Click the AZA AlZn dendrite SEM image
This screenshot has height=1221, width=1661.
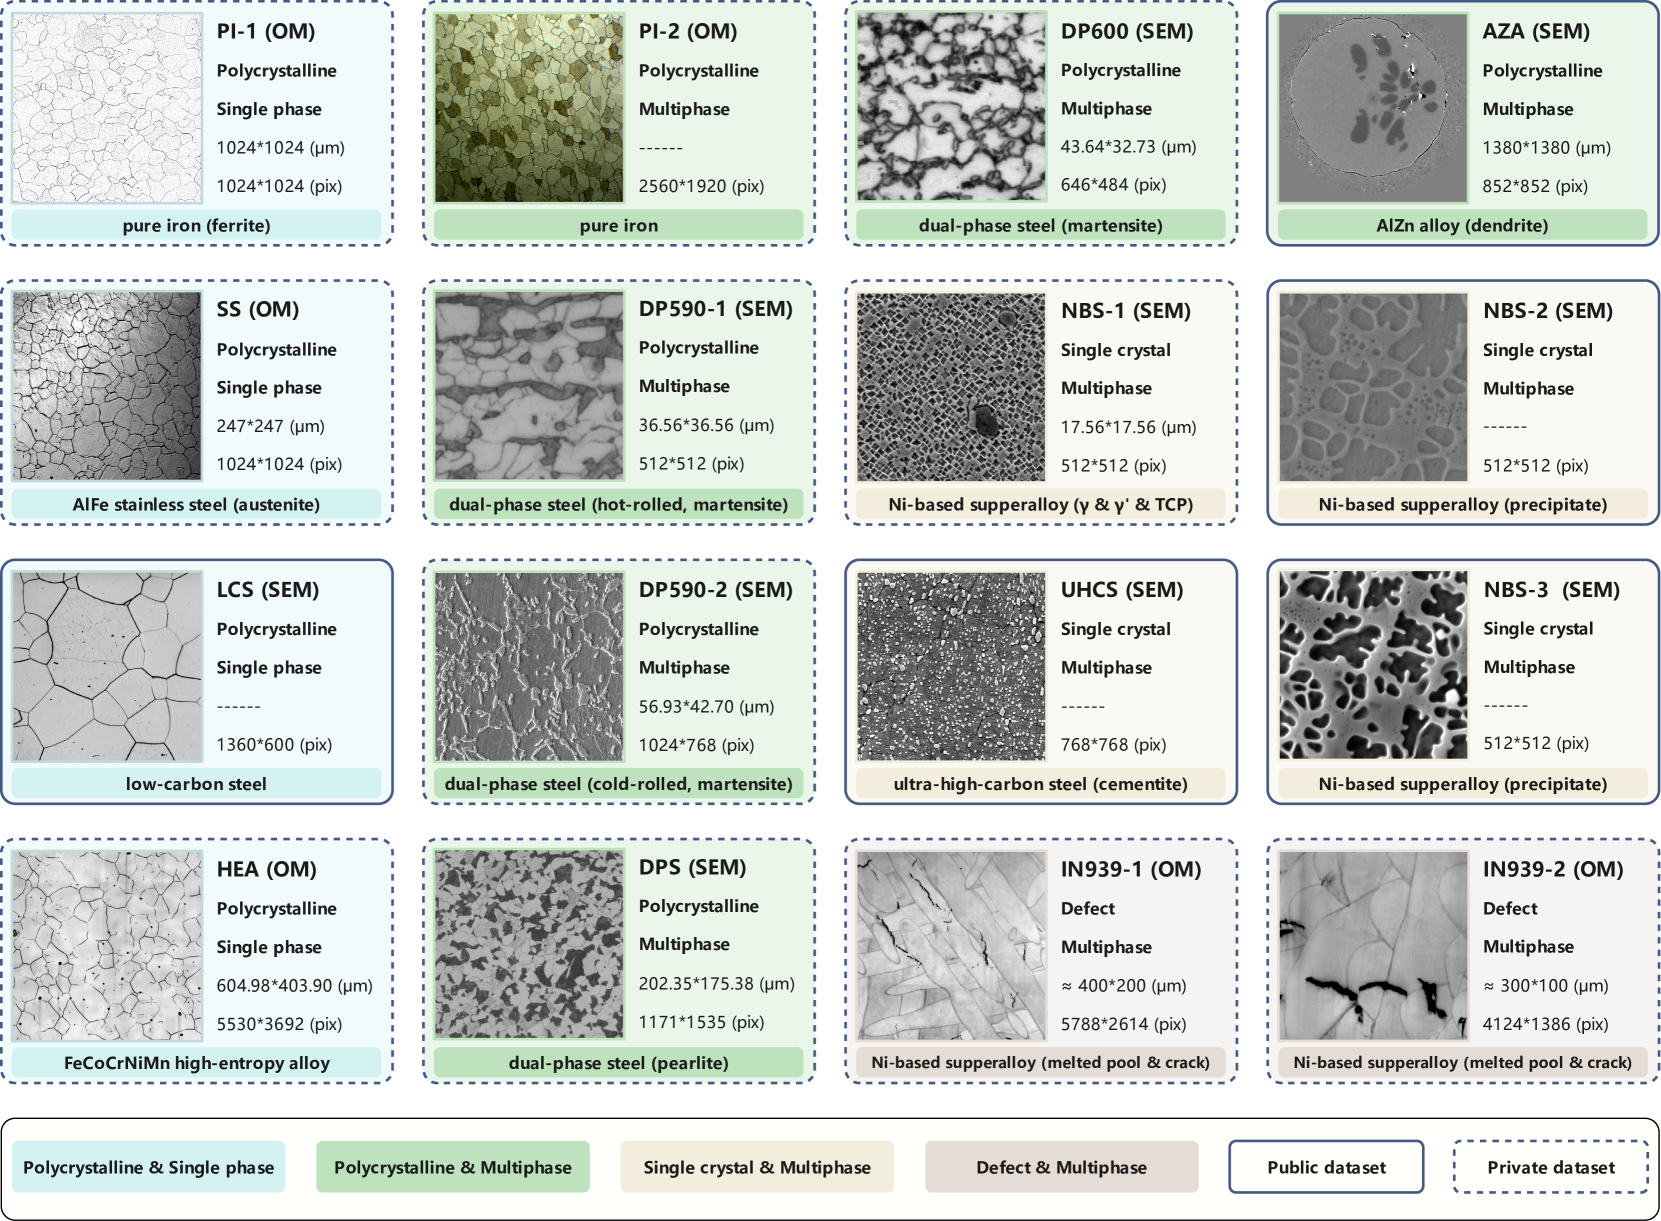pyautogui.click(x=1373, y=108)
